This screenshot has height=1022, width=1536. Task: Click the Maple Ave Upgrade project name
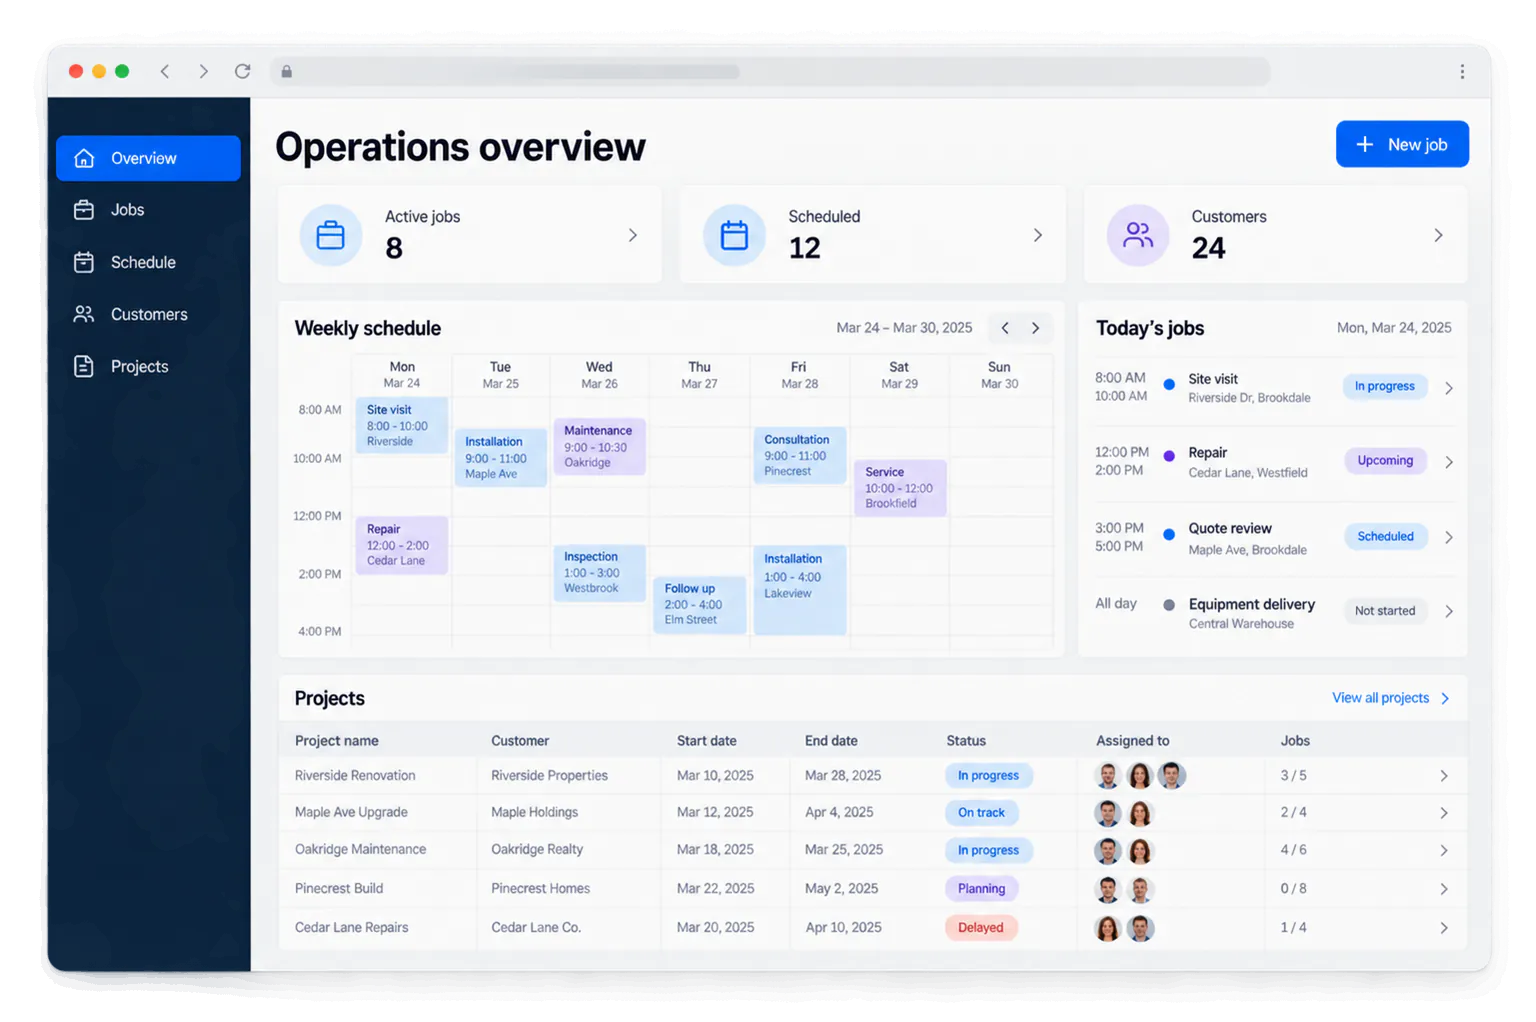[351, 812]
